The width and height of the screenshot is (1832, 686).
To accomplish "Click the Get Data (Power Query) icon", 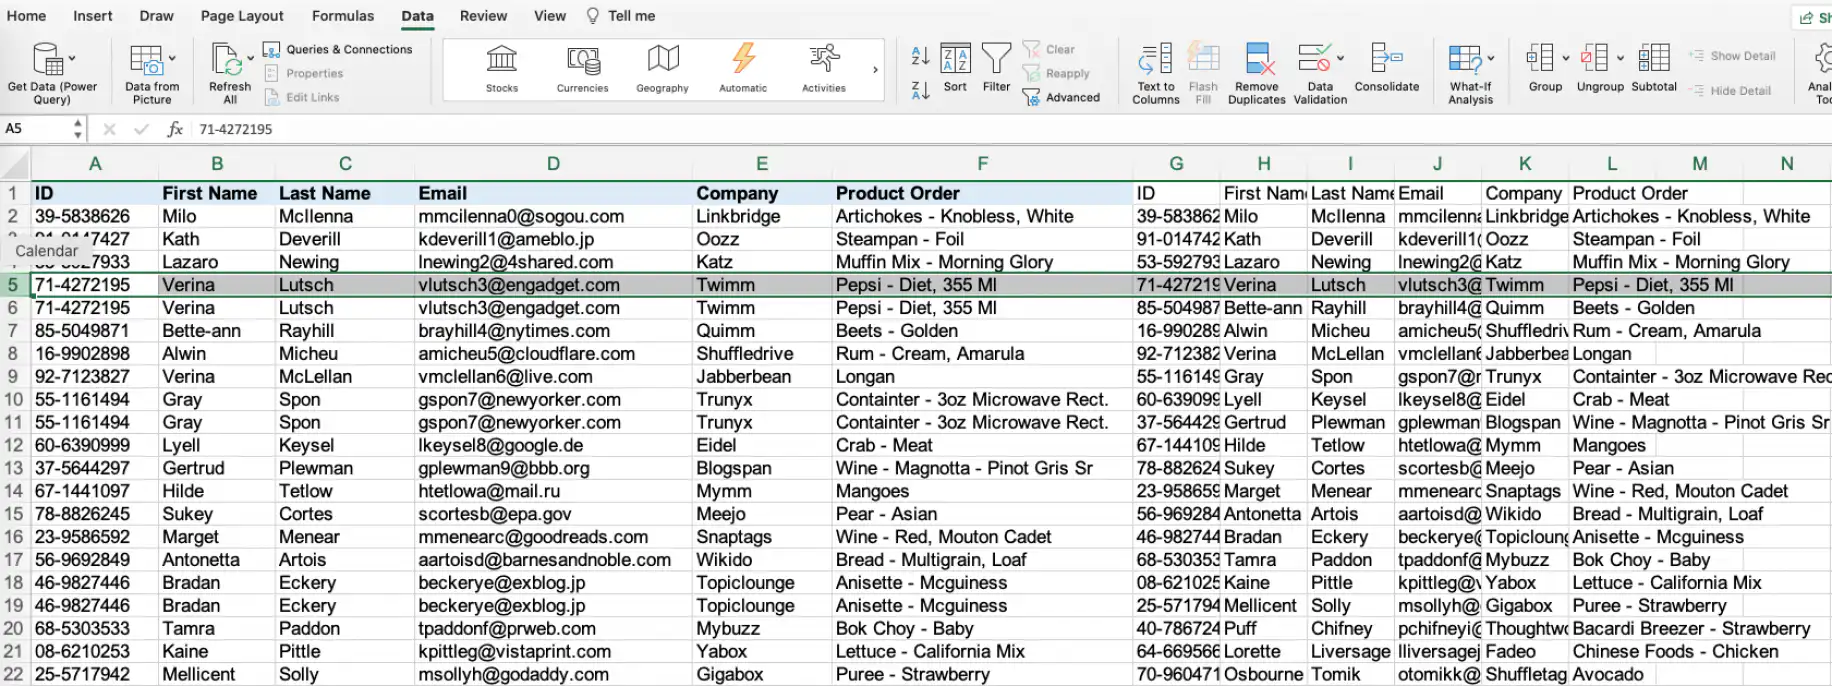I will coord(46,59).
